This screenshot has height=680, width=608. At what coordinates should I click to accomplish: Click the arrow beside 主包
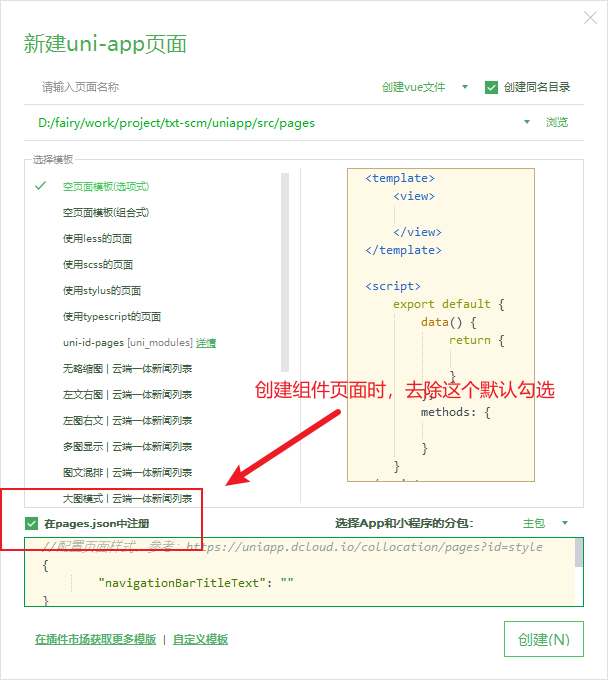click(565, 523)
